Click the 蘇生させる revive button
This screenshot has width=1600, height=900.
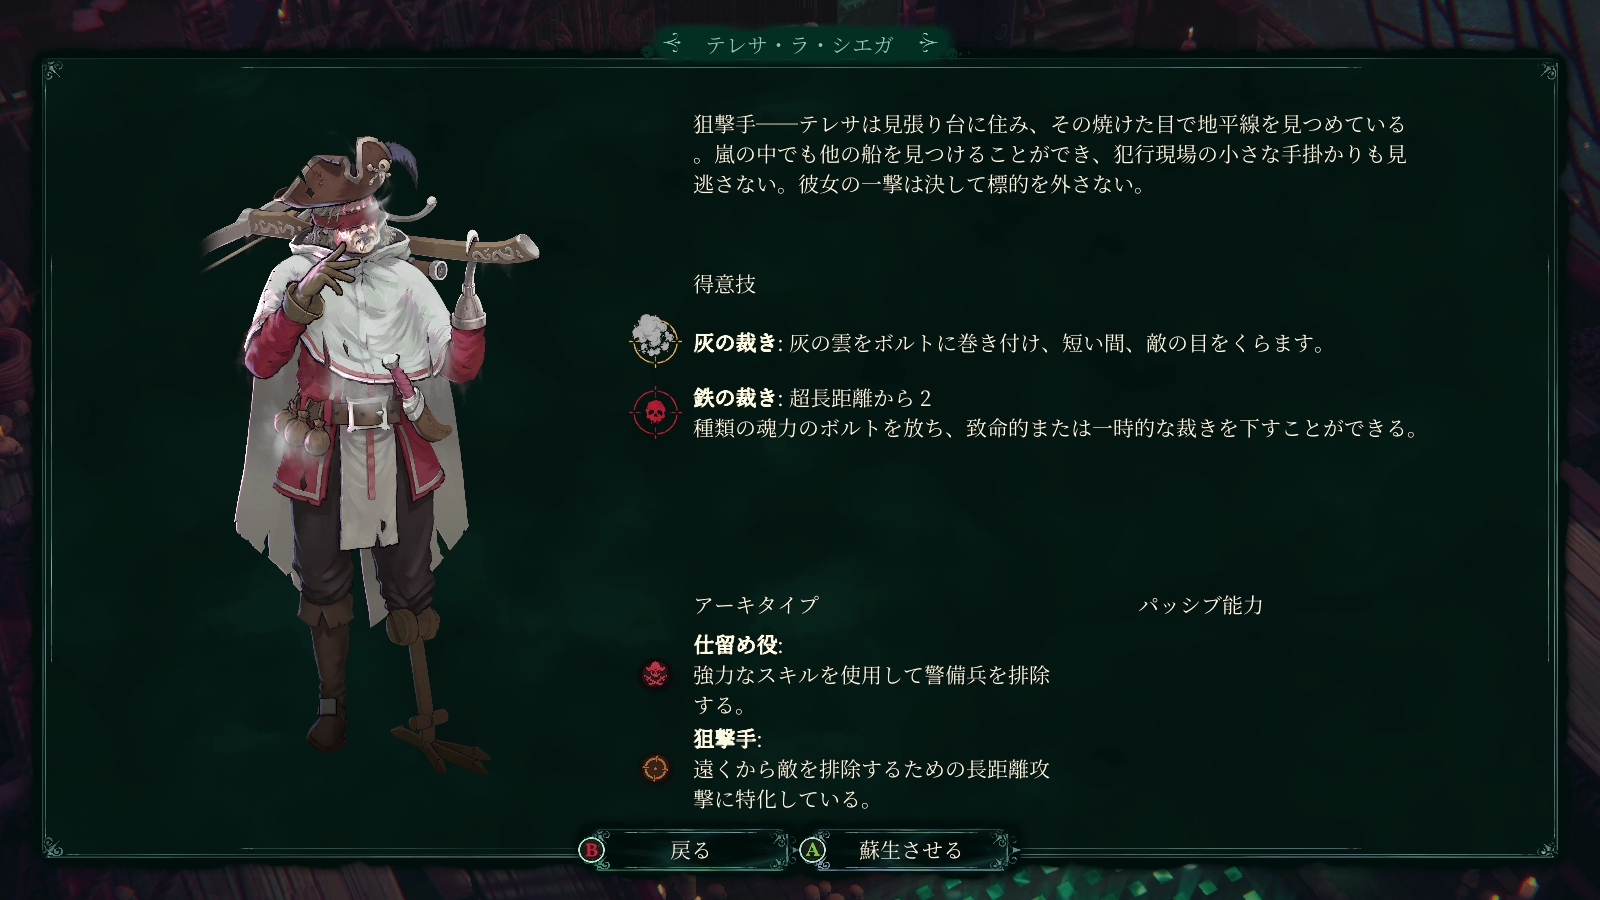tap(908, 850)
